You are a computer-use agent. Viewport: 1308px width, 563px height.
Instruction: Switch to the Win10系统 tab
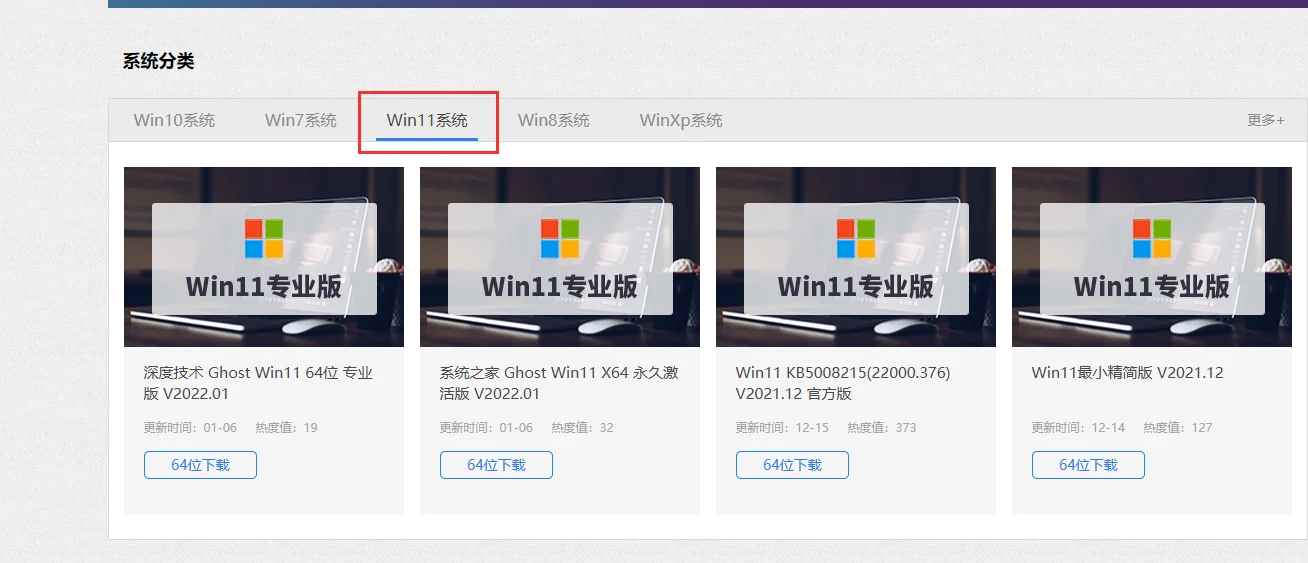coord(174,120)
